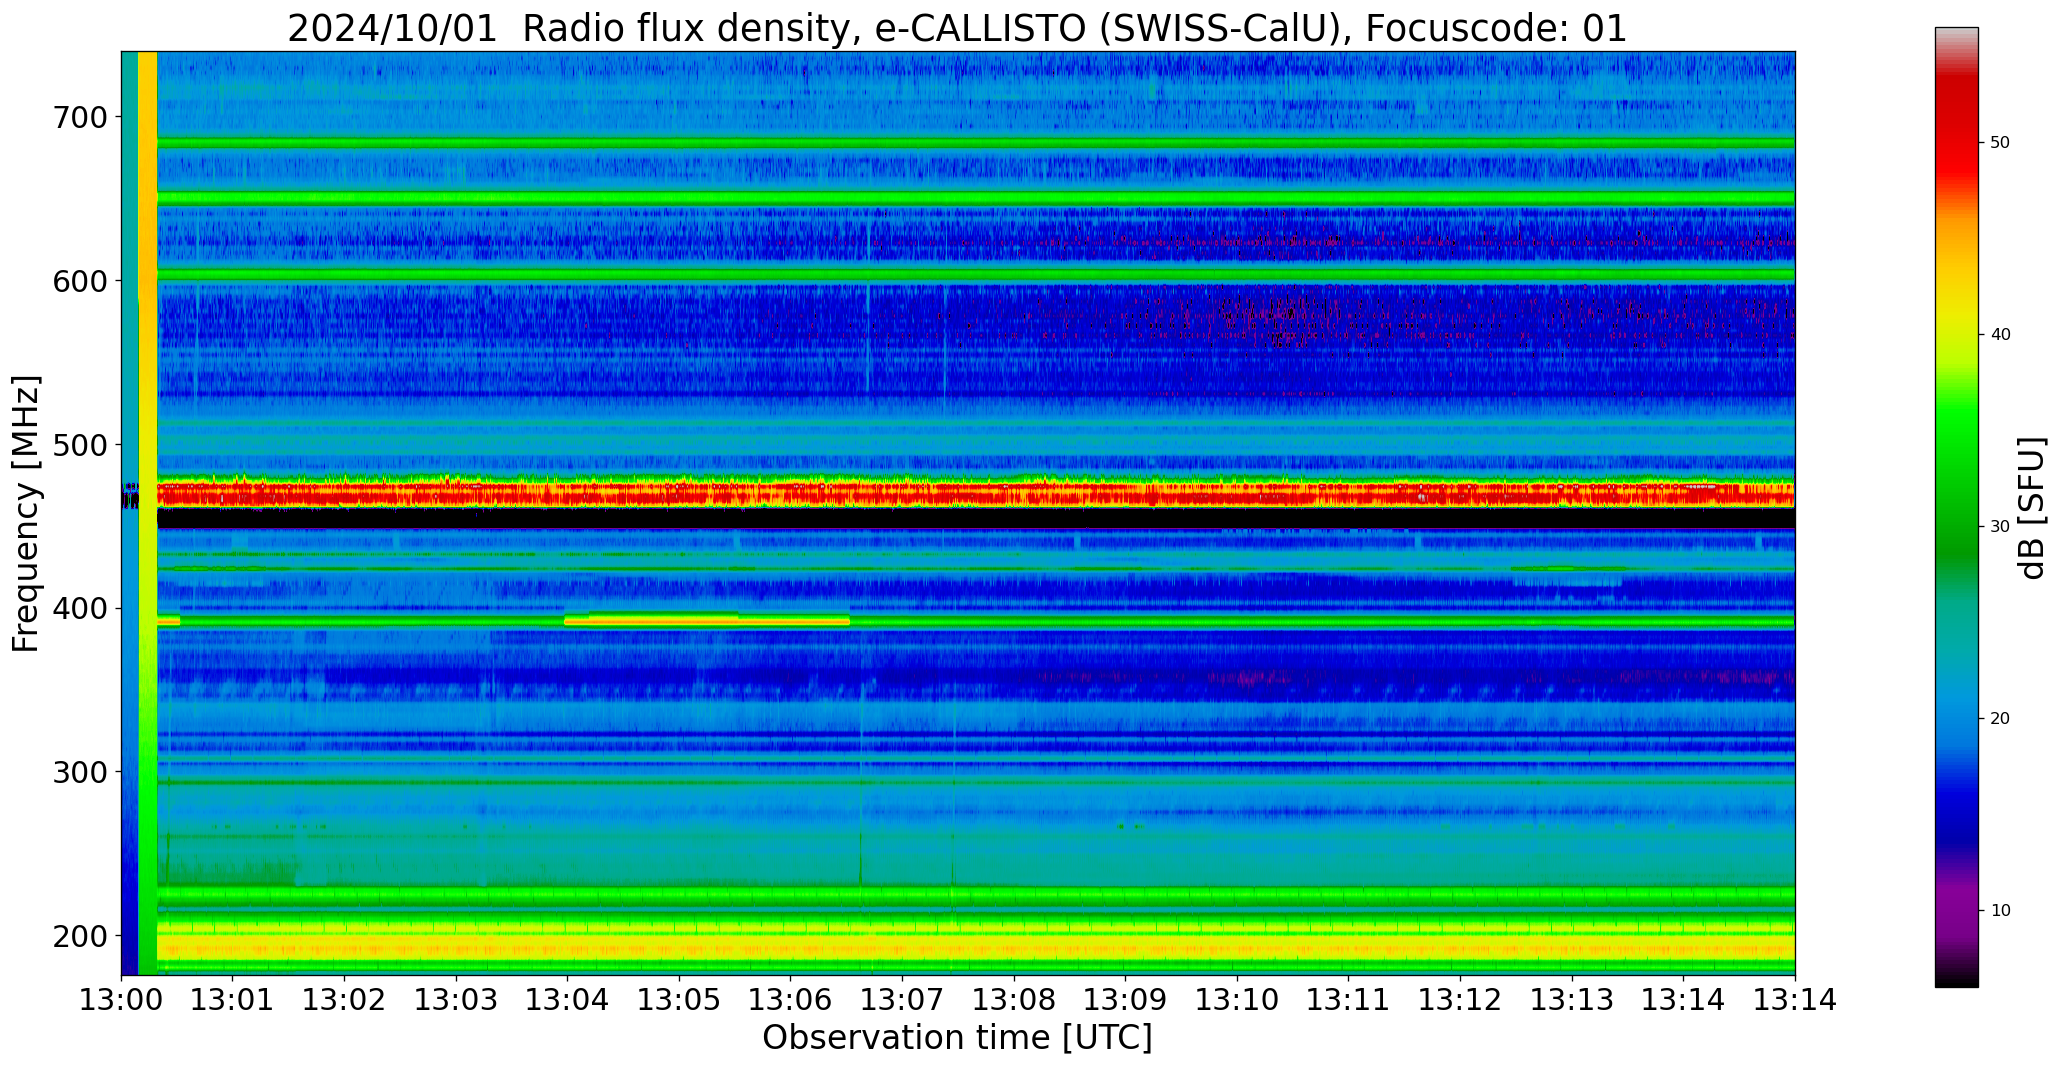Click the 13:11 time tick label
The height and width of the screenshot is (1067, 2062).
[x=1348, y=1000]
